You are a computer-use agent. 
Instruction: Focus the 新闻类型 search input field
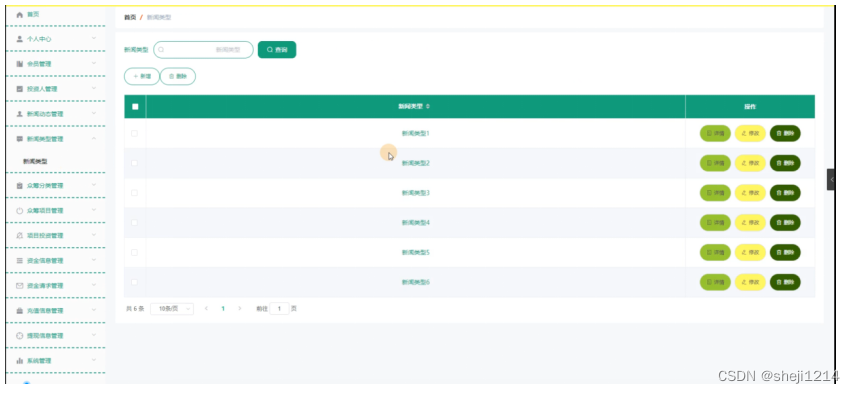click(x=203, y=50)
